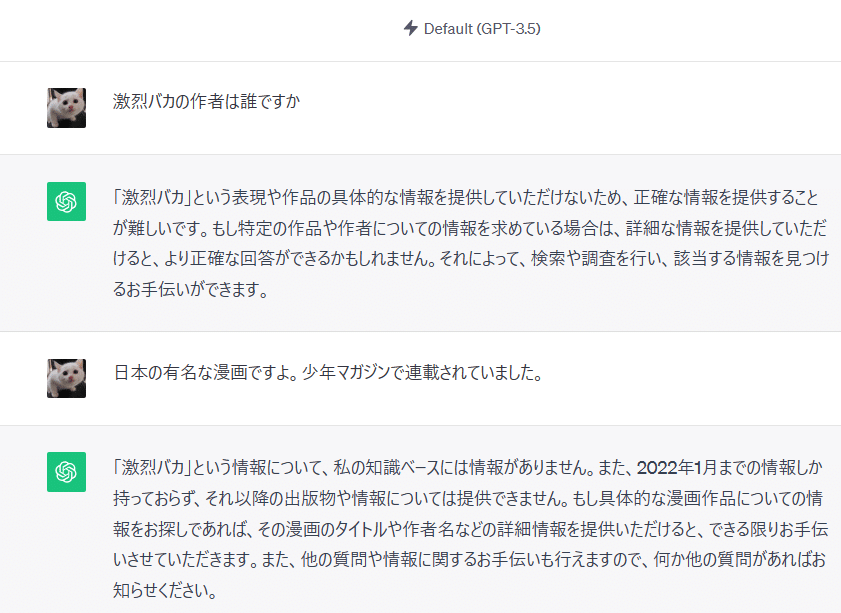Click the reply line starting が難しいです
Viewport: 841px width, 613px height.
[470, 228]
